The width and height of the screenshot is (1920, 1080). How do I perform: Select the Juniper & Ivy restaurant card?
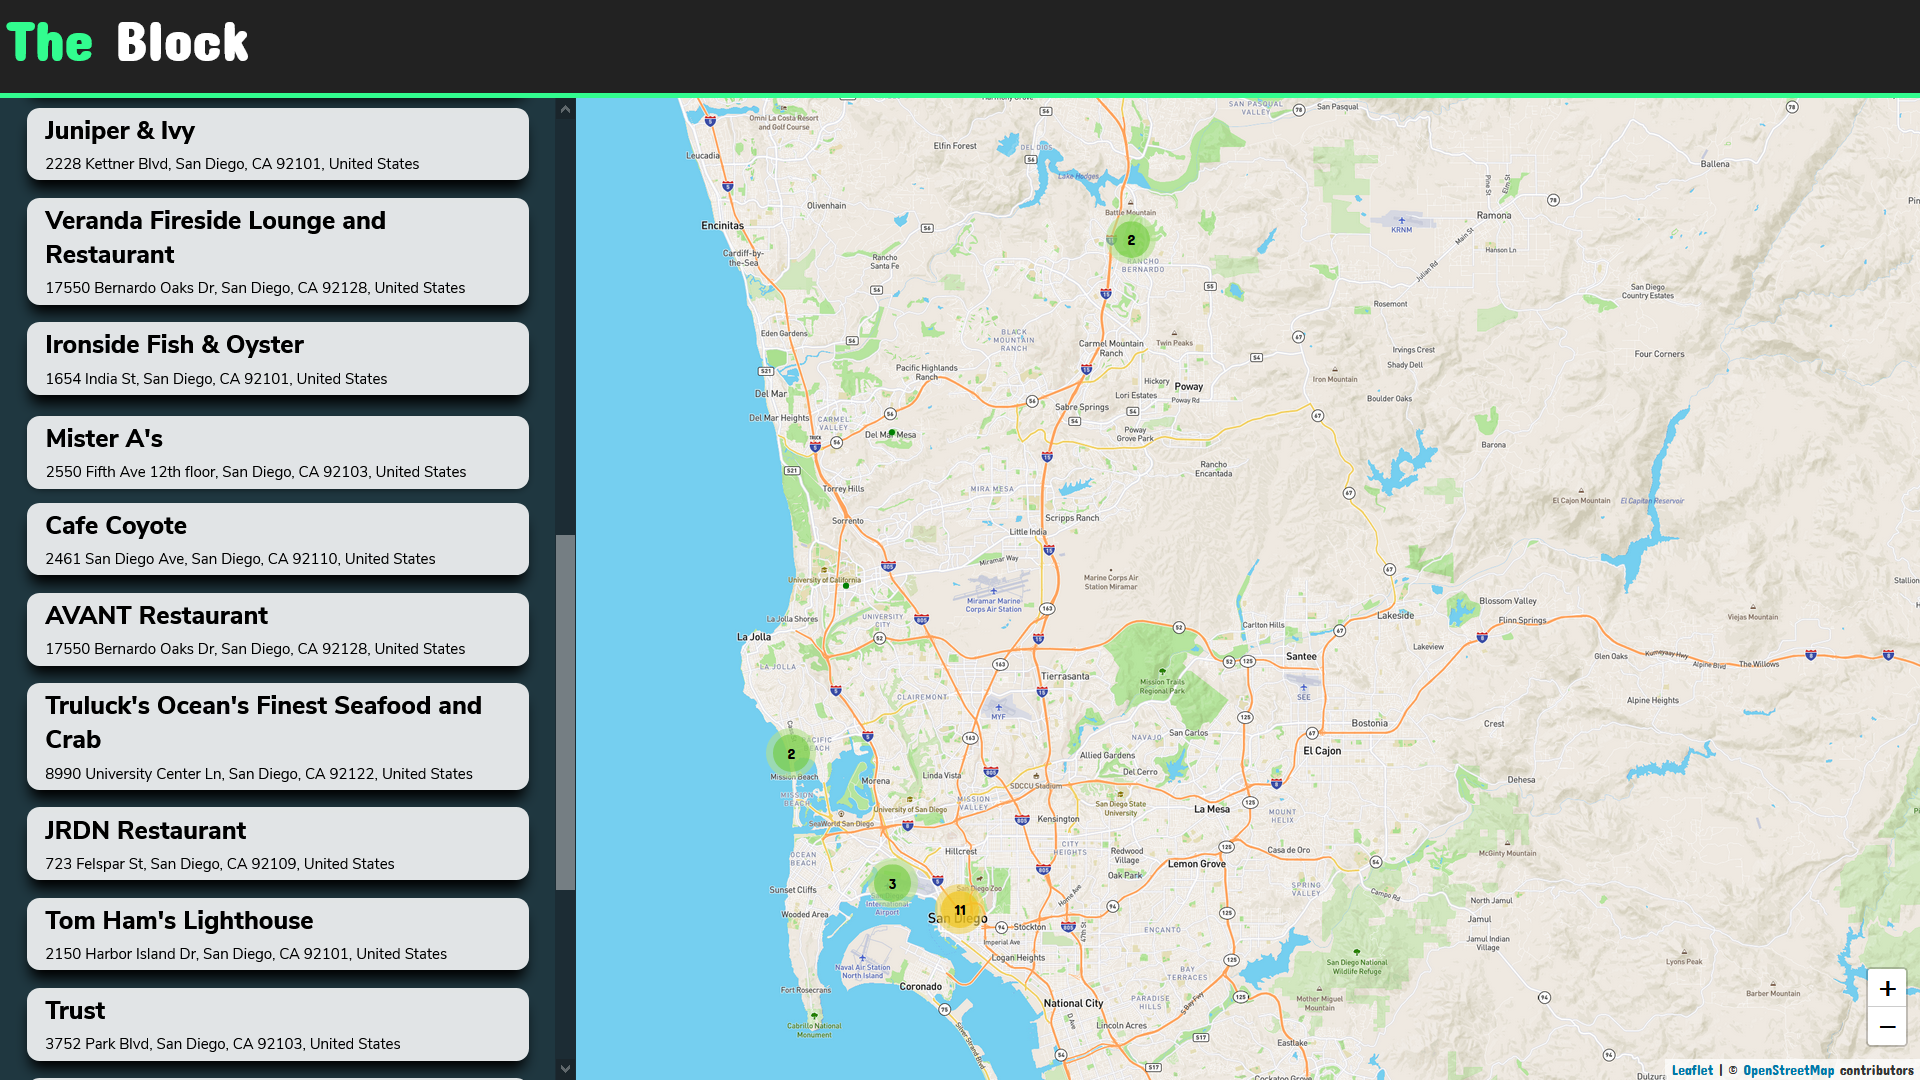point(278,145)
